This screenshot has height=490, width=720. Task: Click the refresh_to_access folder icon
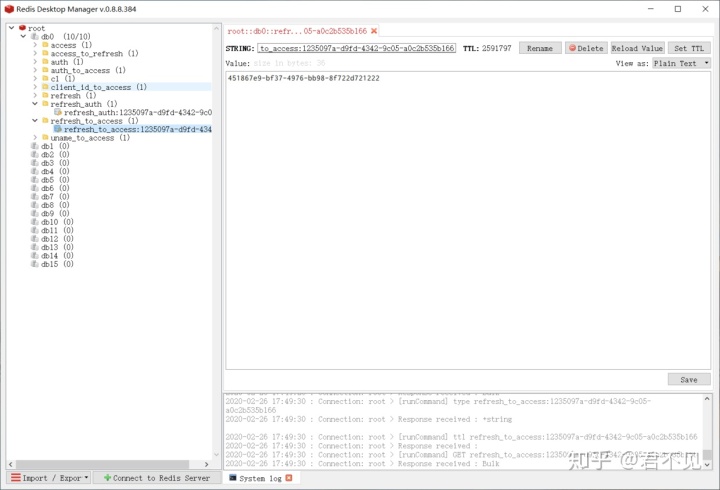(45, 121)
